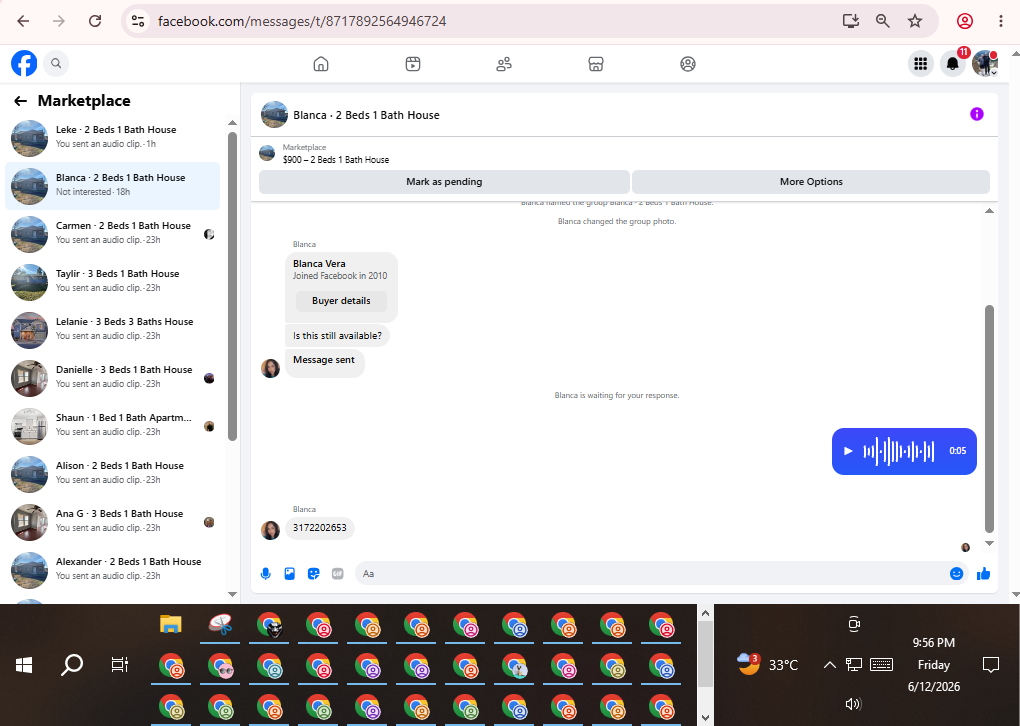Viewport: 1020px width, 726px height.
Task: Open the Chrome profile icon
Action: [965, 21]
